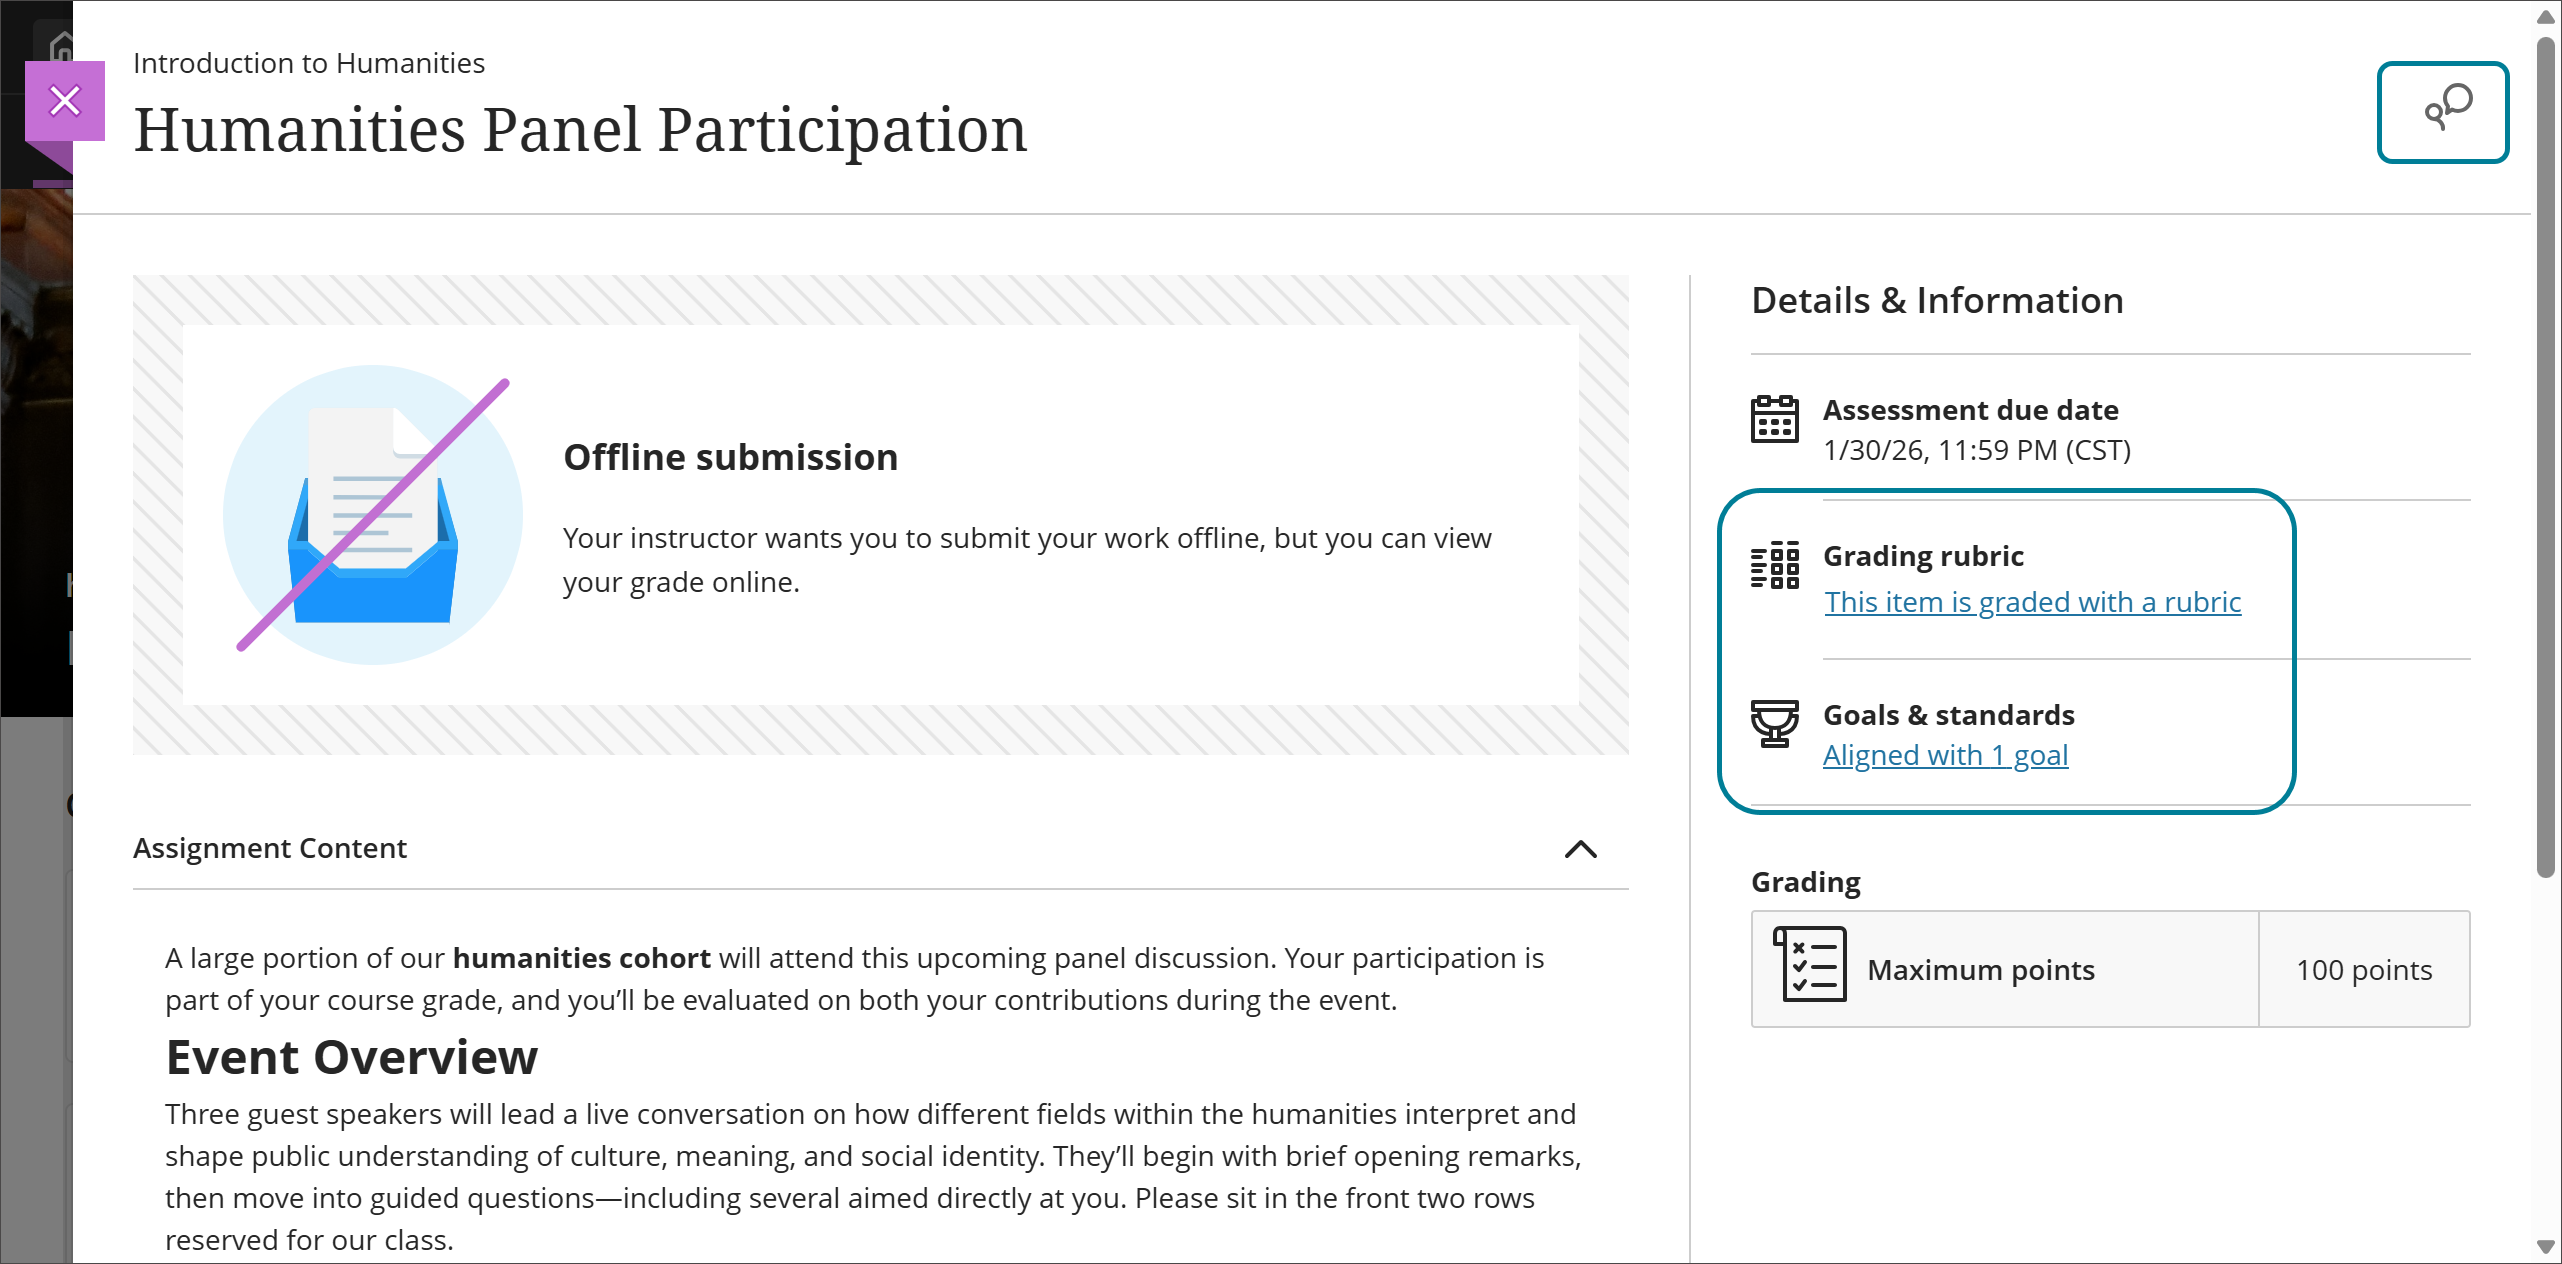This screenshot has height=1264, width=2562.
Task: Open the 'Aligned with 1 goal' link
Action: [x=1945, y=755]
